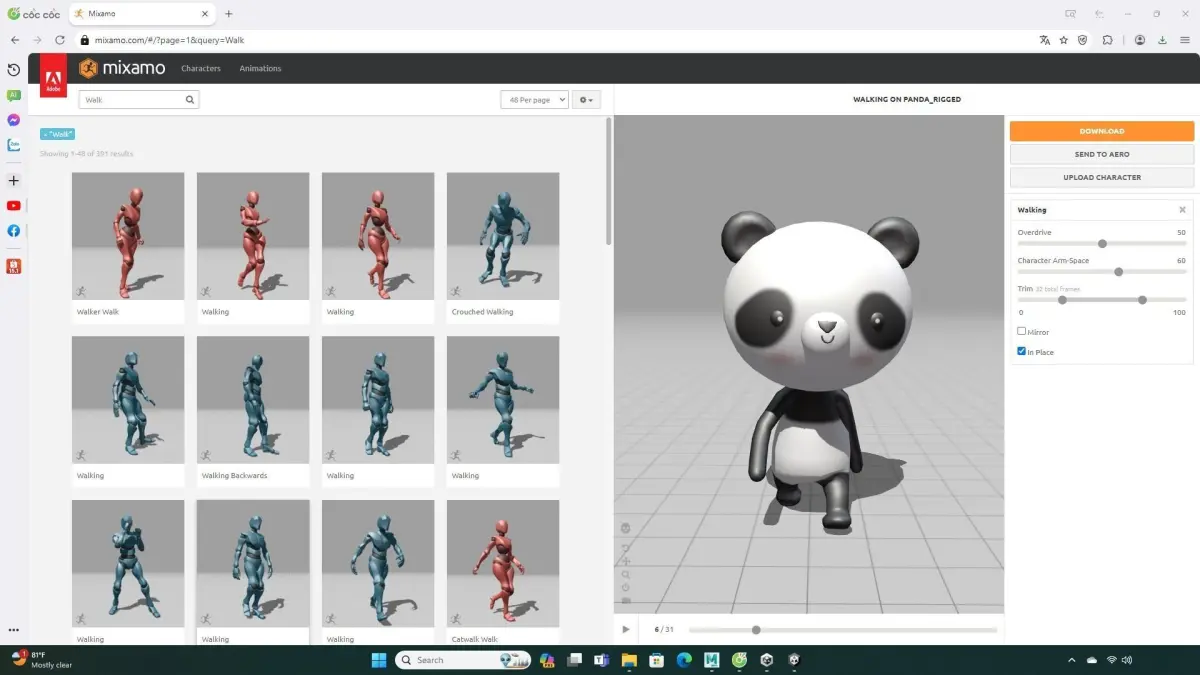Open Zalo in the browser sidebar
The image size is (1200, 675).
14,145
